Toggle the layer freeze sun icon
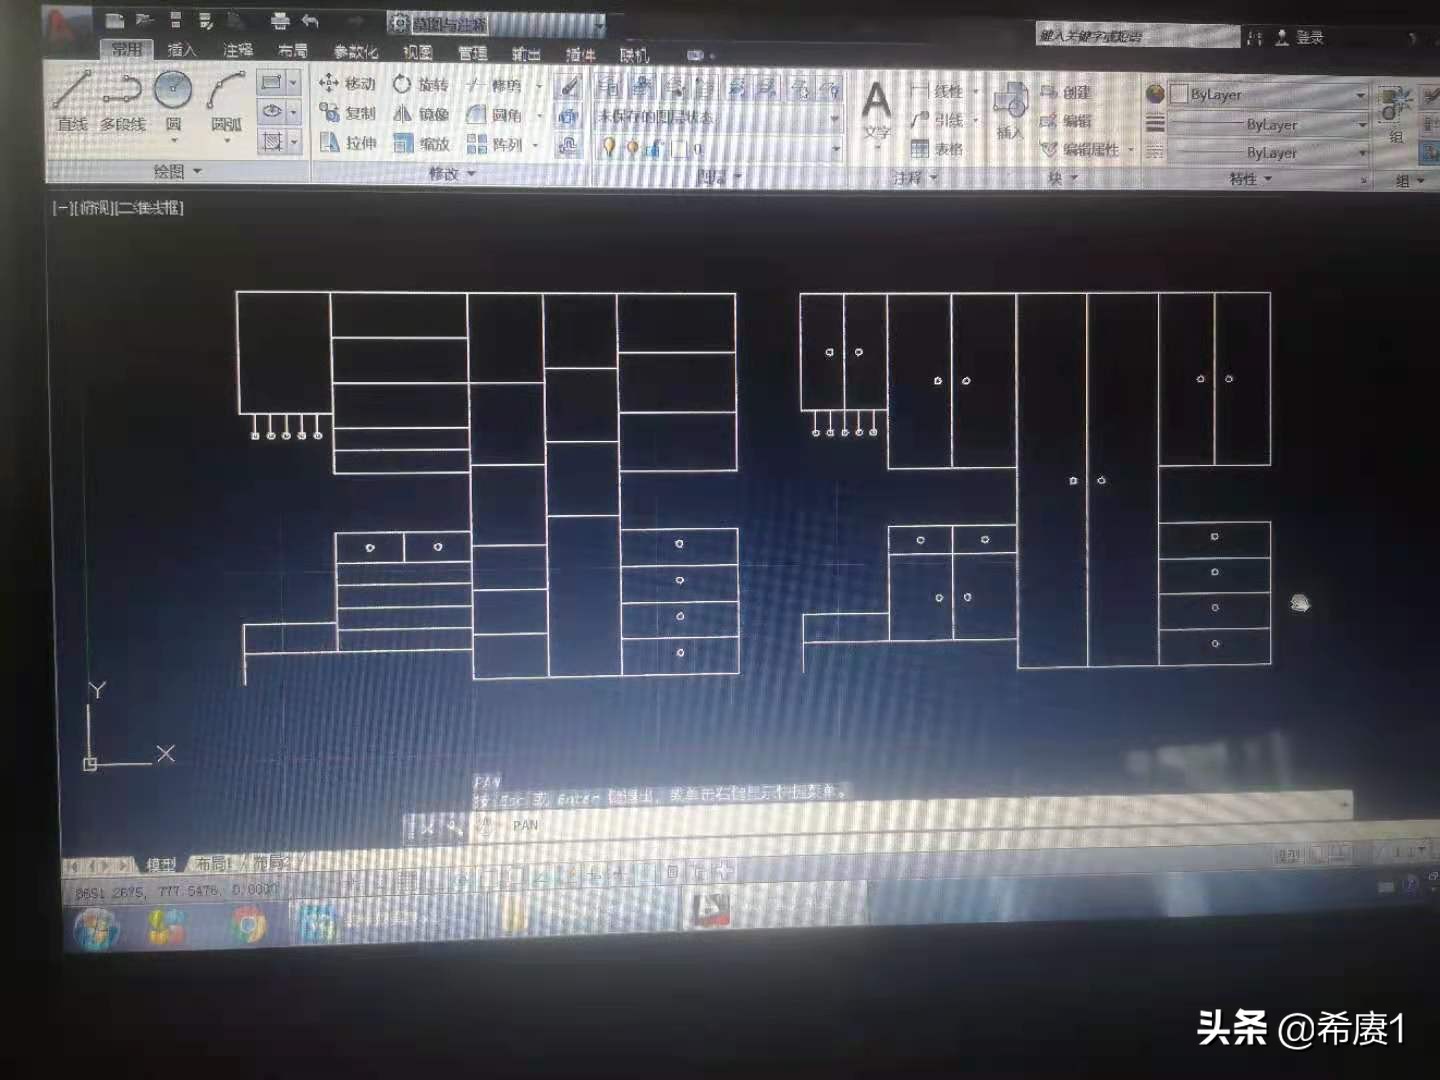Screen dimensions: 1440x1080 [x=632, y=148]
